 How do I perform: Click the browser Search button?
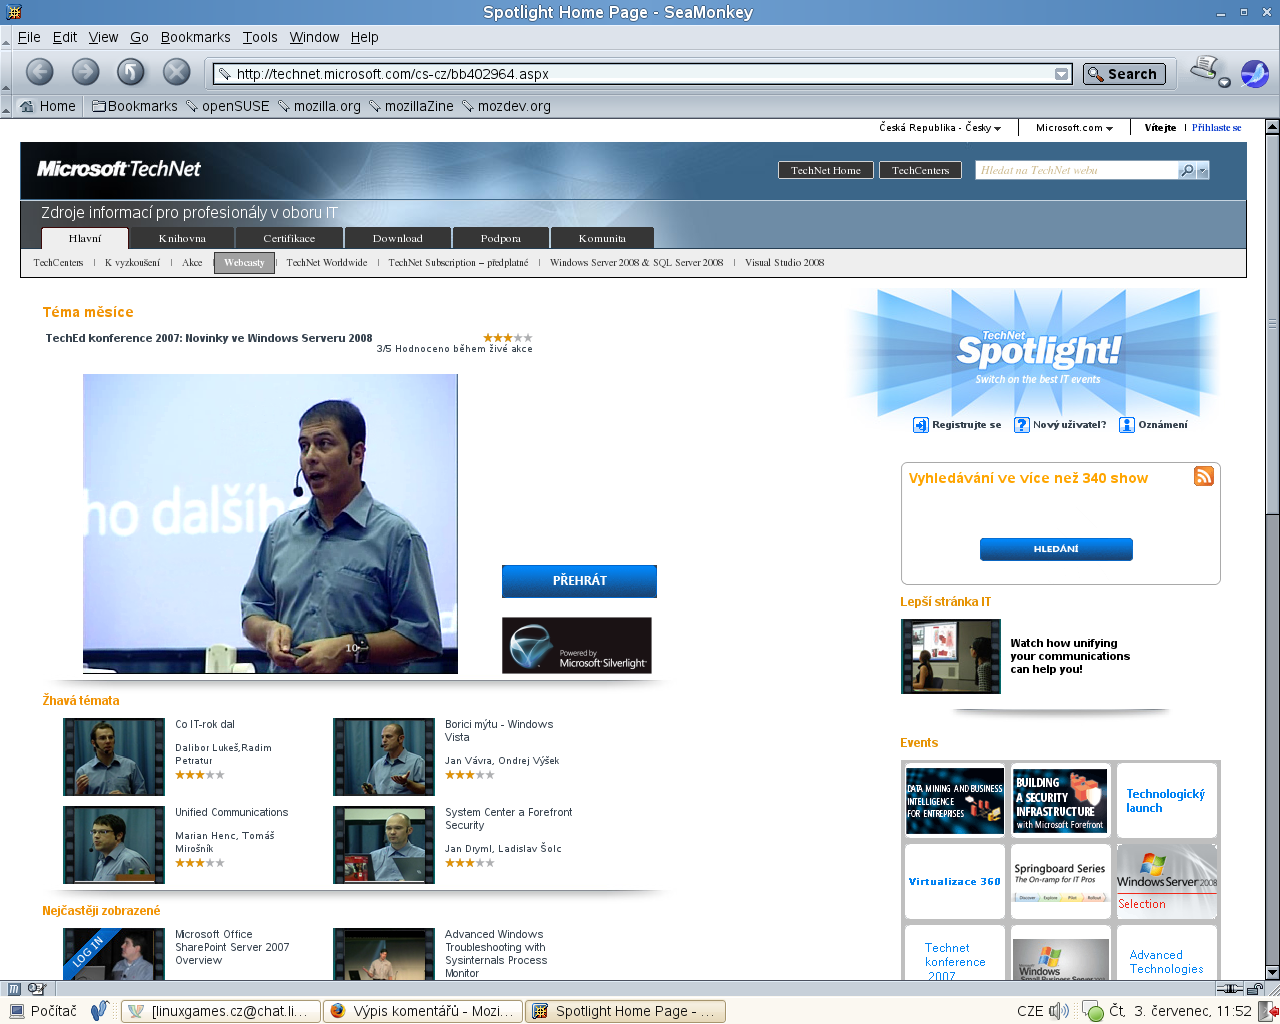coord(1124,74)
